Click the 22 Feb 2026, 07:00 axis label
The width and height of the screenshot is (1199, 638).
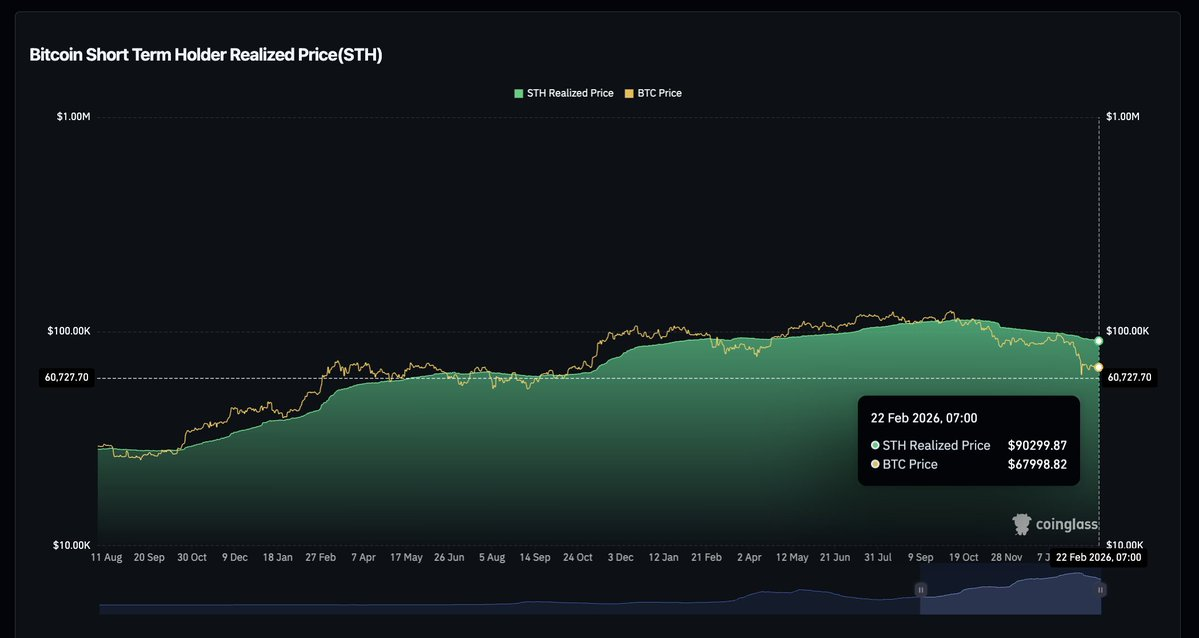coord(1096,557)
